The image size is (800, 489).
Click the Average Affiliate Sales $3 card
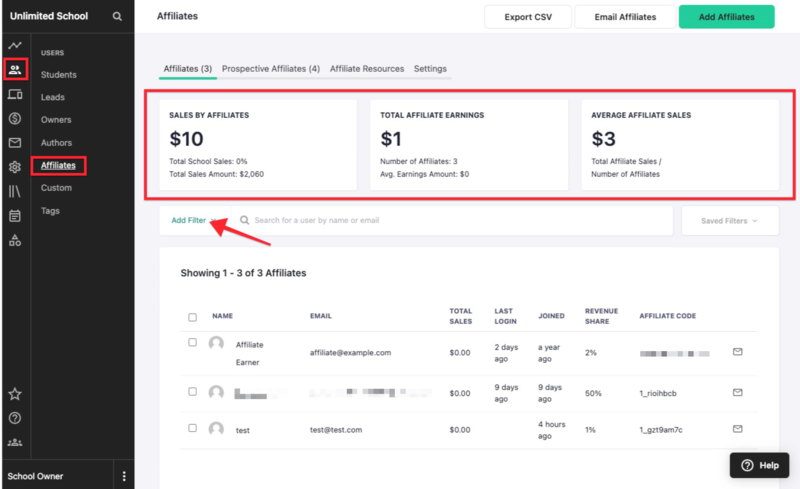(x=680, y=145)
